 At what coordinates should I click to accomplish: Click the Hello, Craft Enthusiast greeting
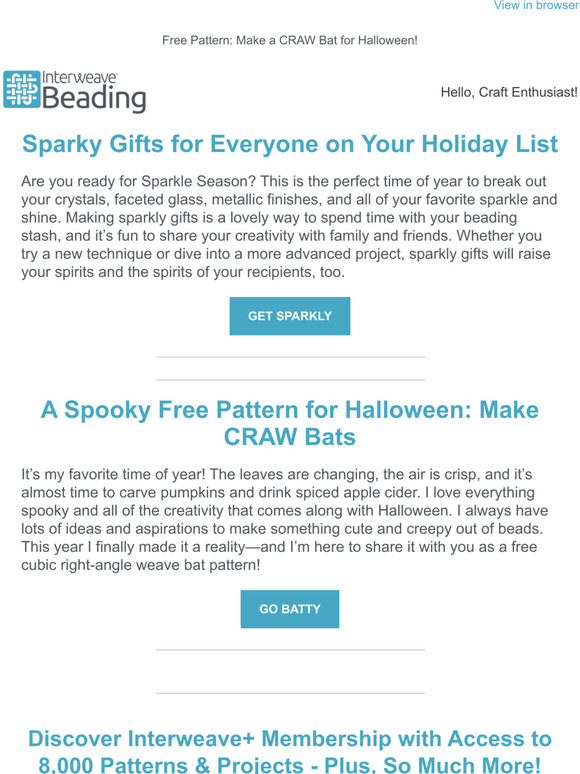(509, 92)
